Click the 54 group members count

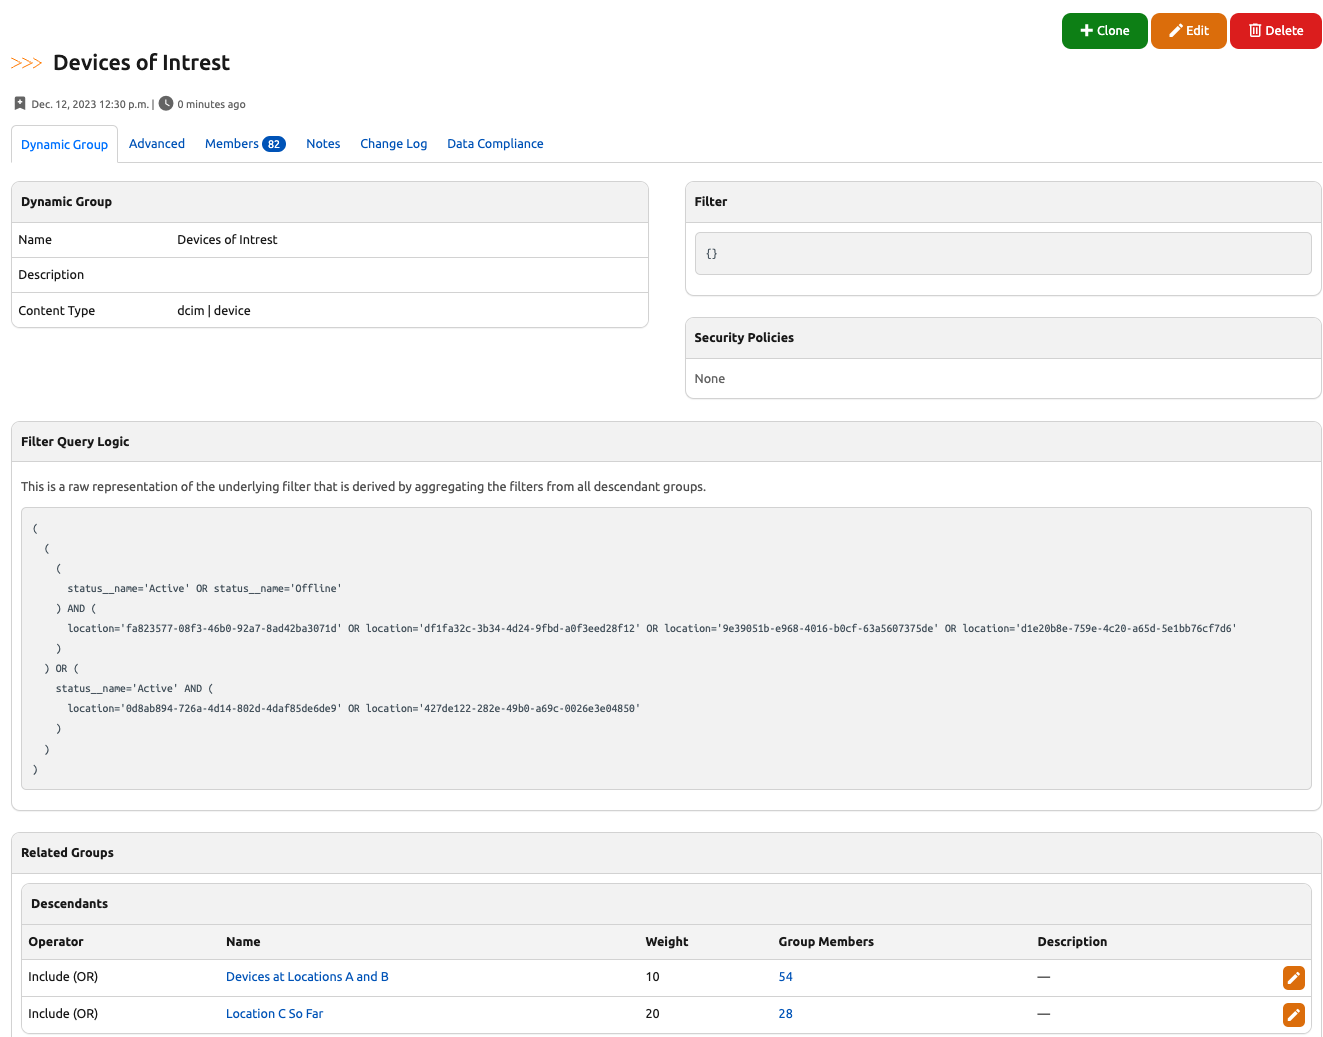point(785,977)
